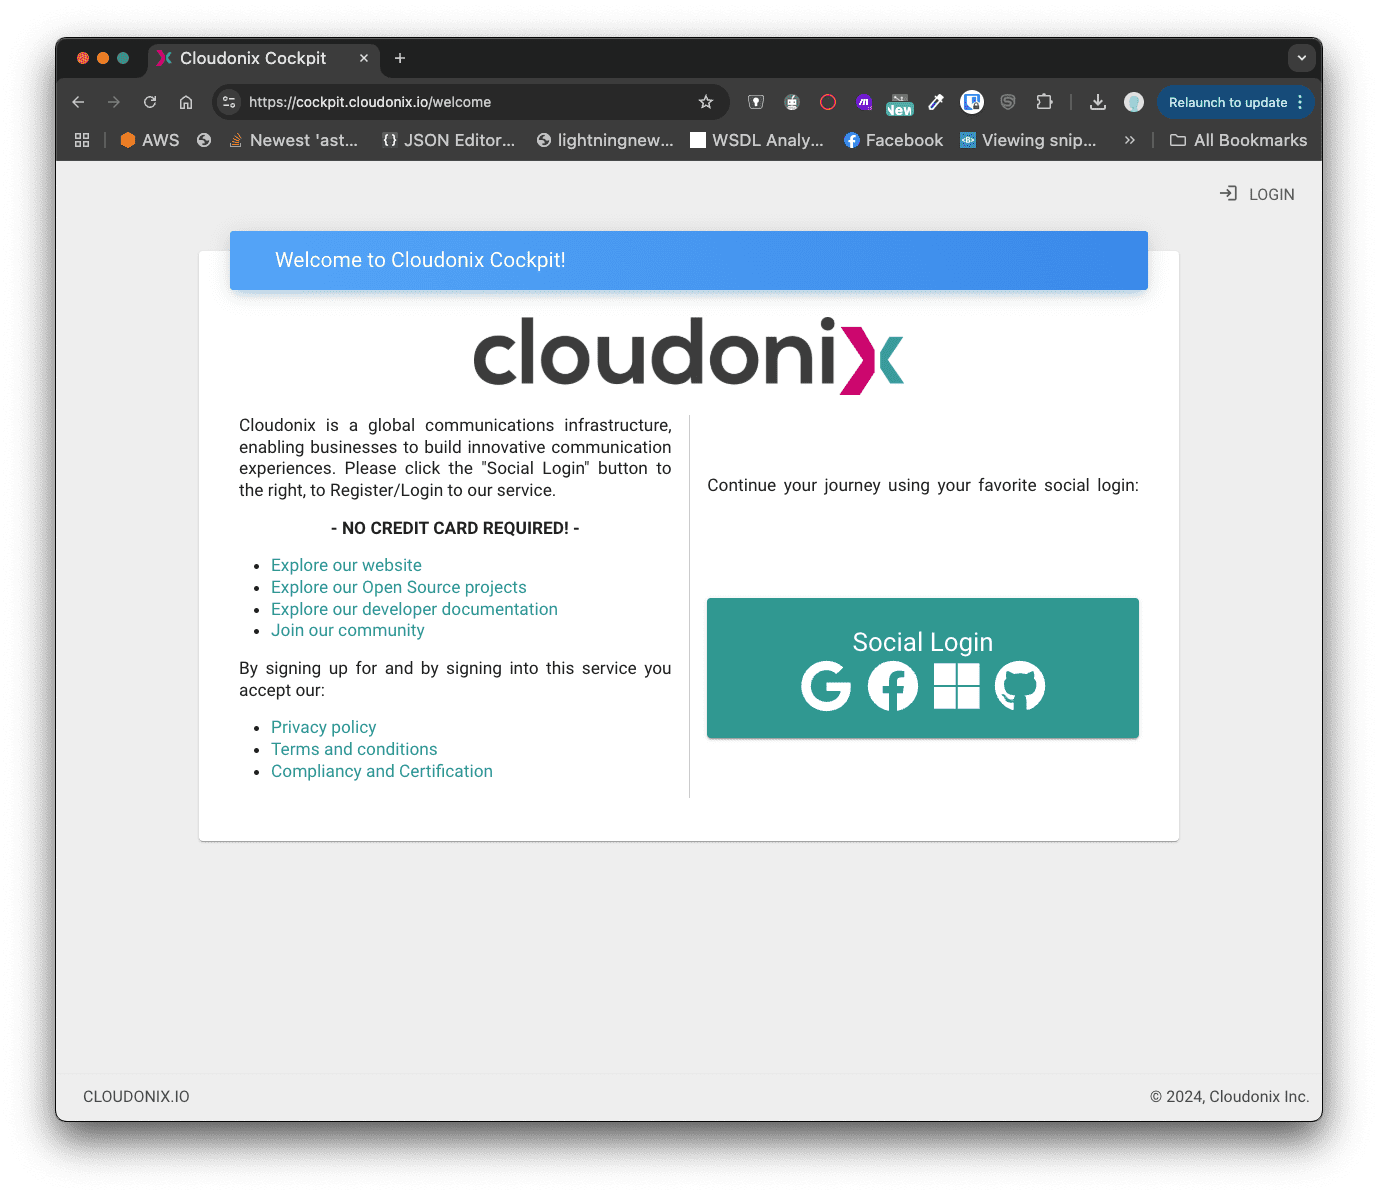Image resolution: width=1378 pixels, height=1195 pixels.
Task: Click the color picker extension icon
Action: (935, 102)
